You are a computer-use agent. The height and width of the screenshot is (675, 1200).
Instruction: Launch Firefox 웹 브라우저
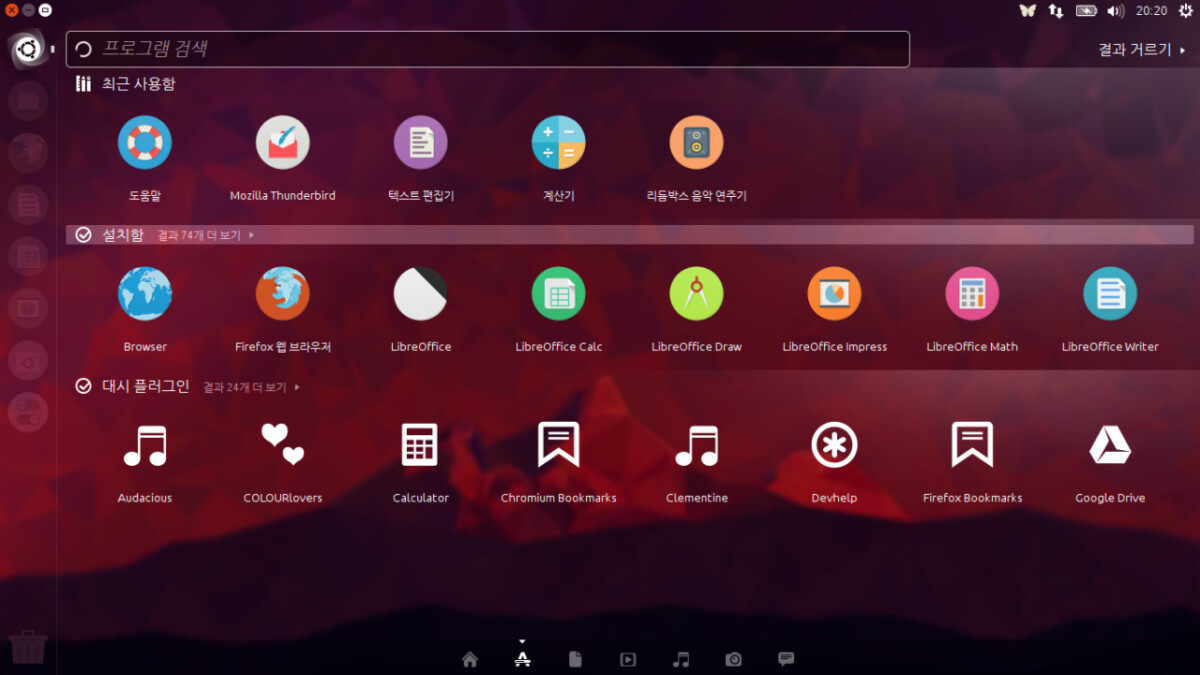tap(283, 294)
